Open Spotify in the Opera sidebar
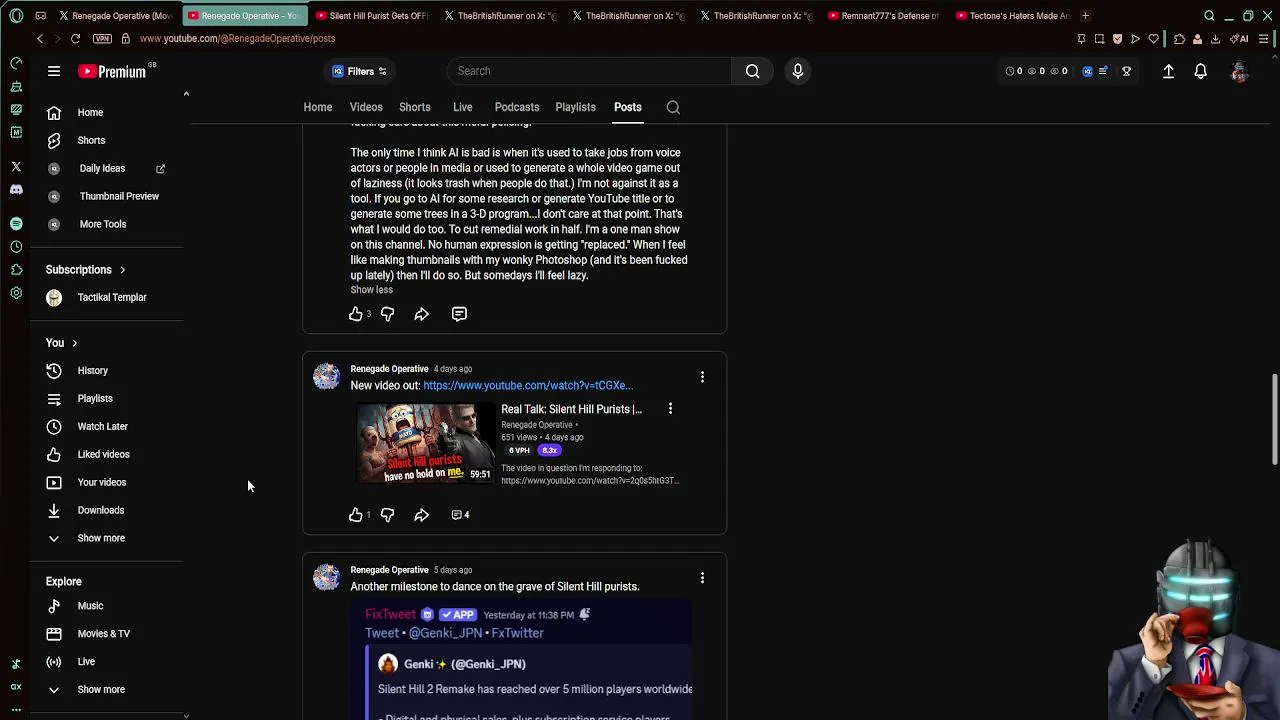1280x720 pixels. click(16, 224)
